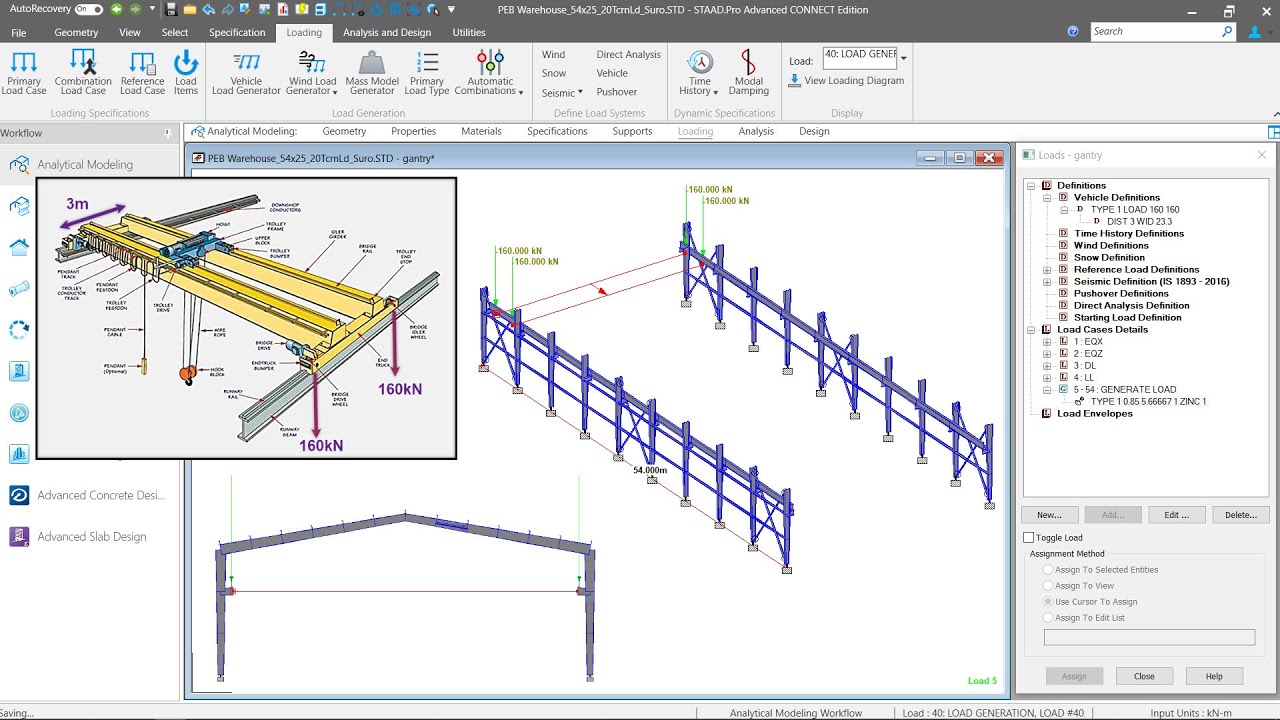Image resolution: width=1280 pixels, height=720 pixels.
Task: Click the New... button in Loads panel
Action: (x=1049, y=515)
